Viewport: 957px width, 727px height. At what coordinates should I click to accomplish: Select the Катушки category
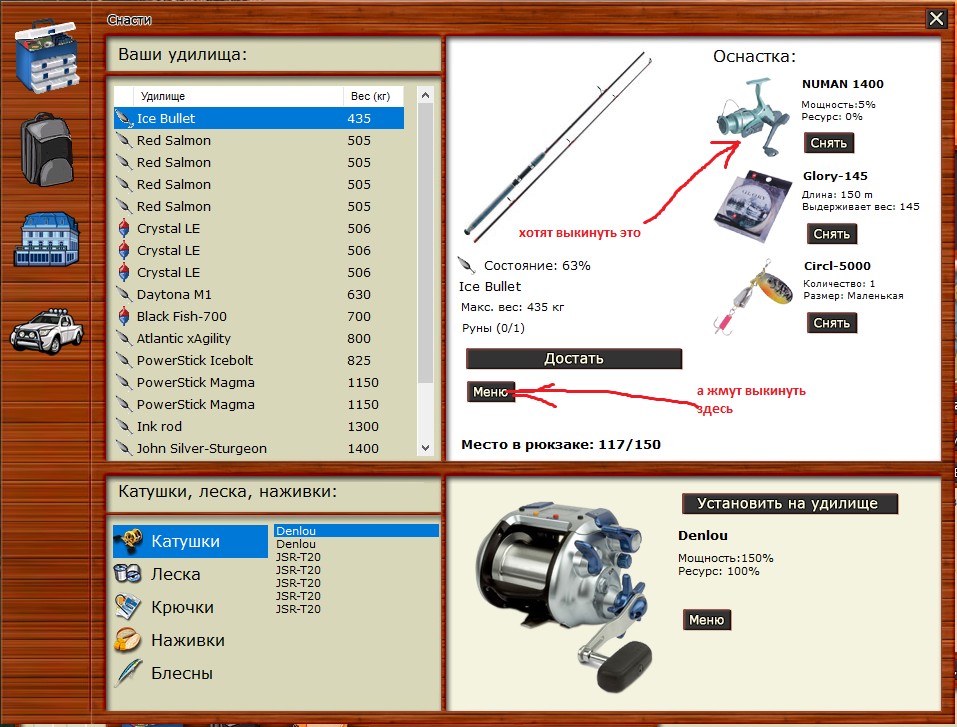(x=184, y=541)
